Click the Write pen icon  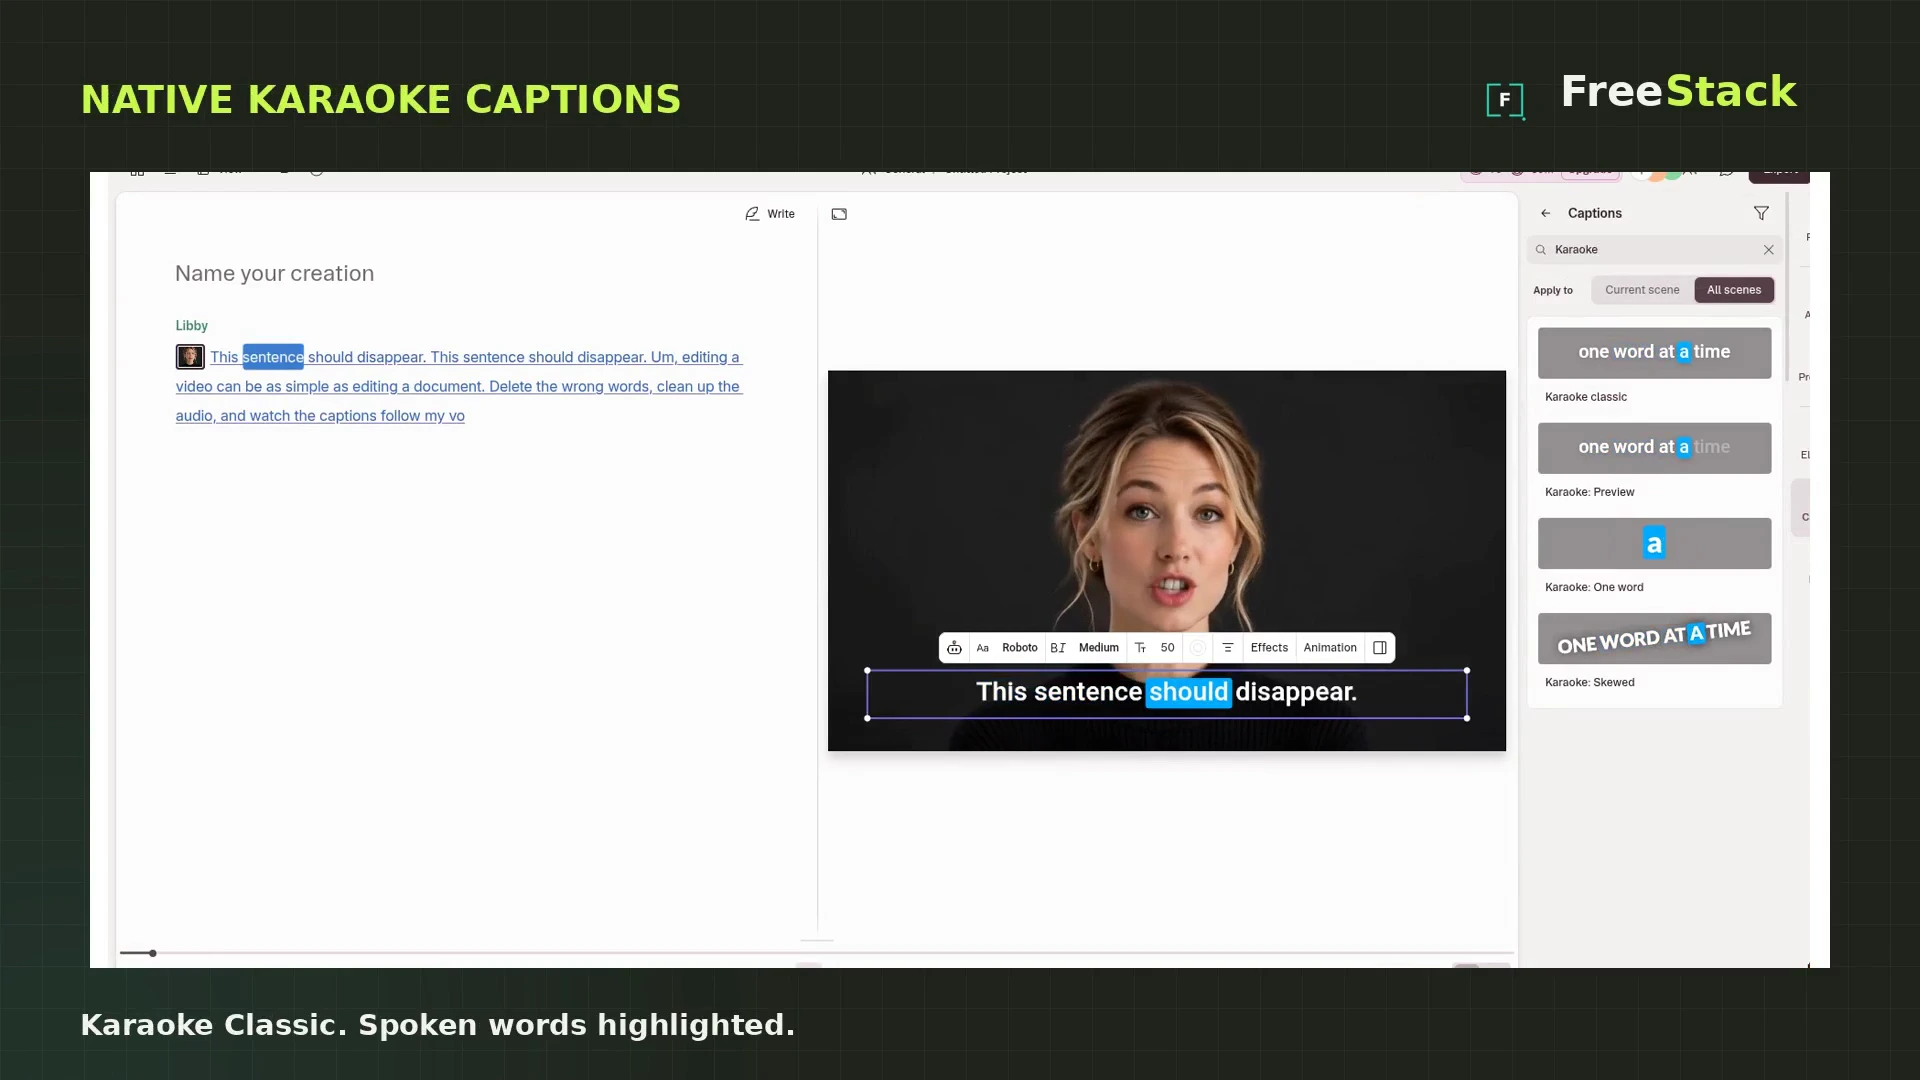[752, 214]
